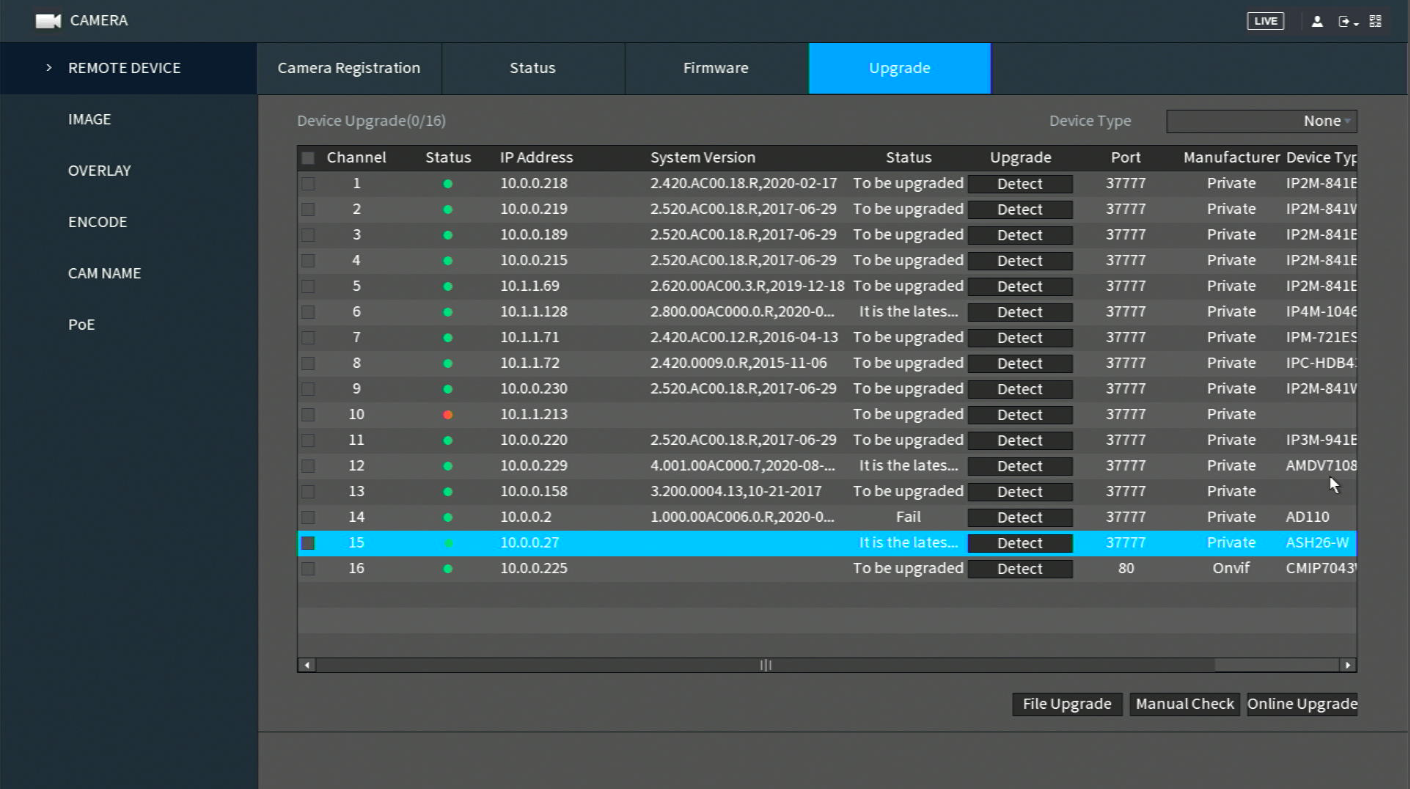This screenshot has height=789, width=1410.
Task: Click Detect for channel 2
Action: click(x=1020, y=210)
